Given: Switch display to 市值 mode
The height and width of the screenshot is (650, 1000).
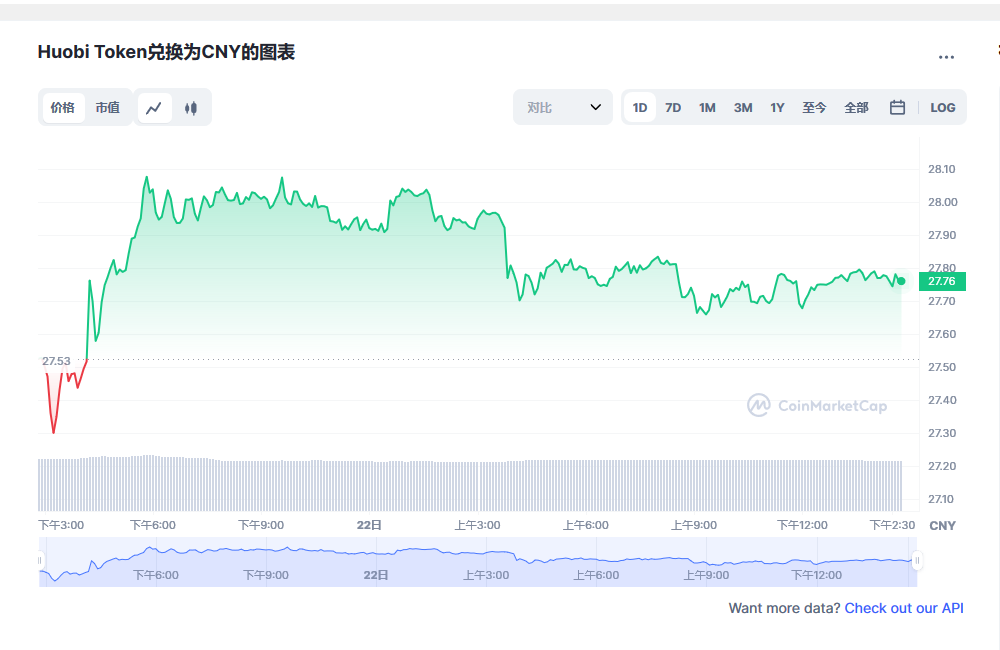Looking at the screenshot, I should click(x=108, y=107).
